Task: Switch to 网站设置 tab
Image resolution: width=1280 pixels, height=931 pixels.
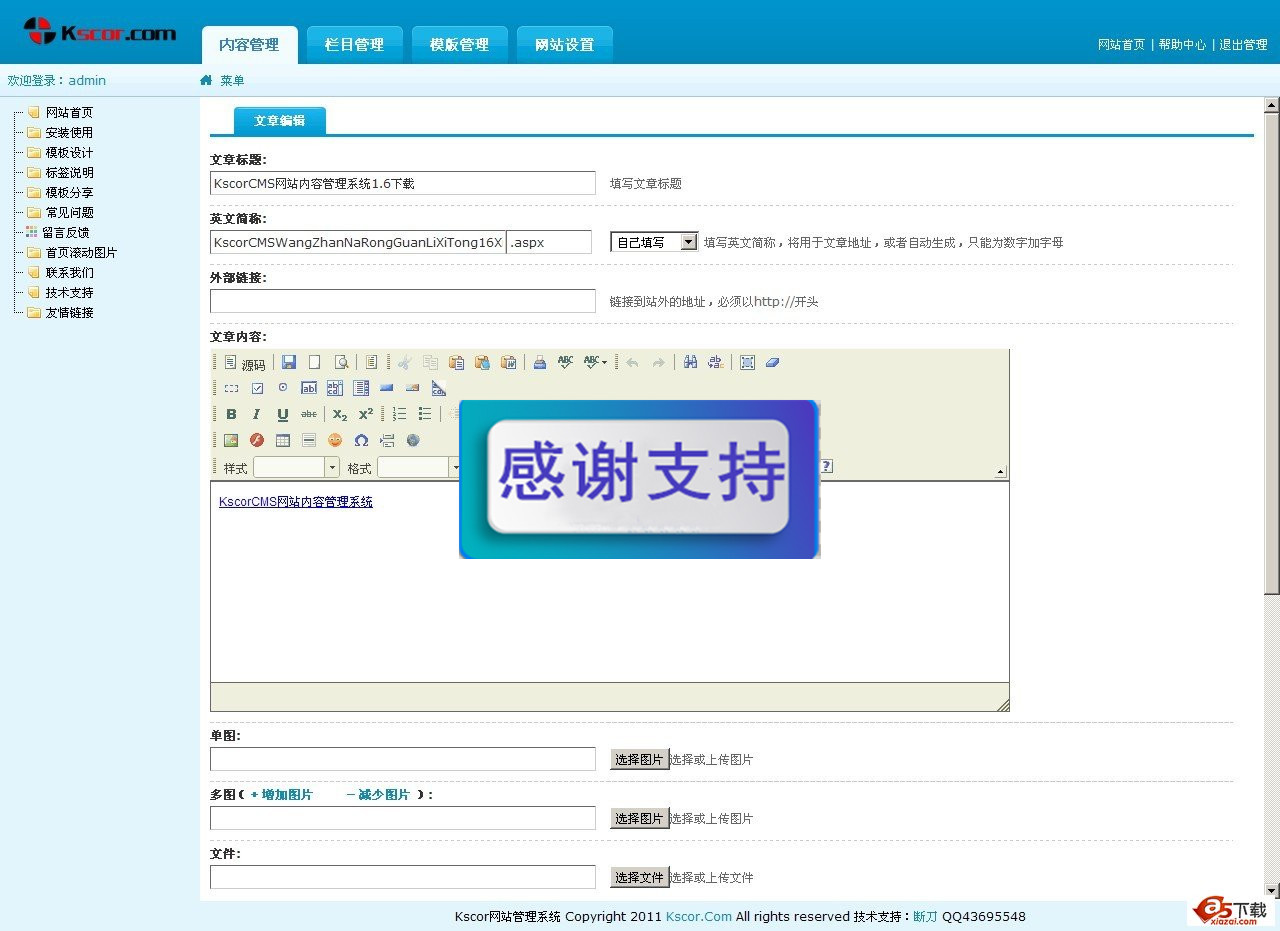Action: tap(564, 45)
